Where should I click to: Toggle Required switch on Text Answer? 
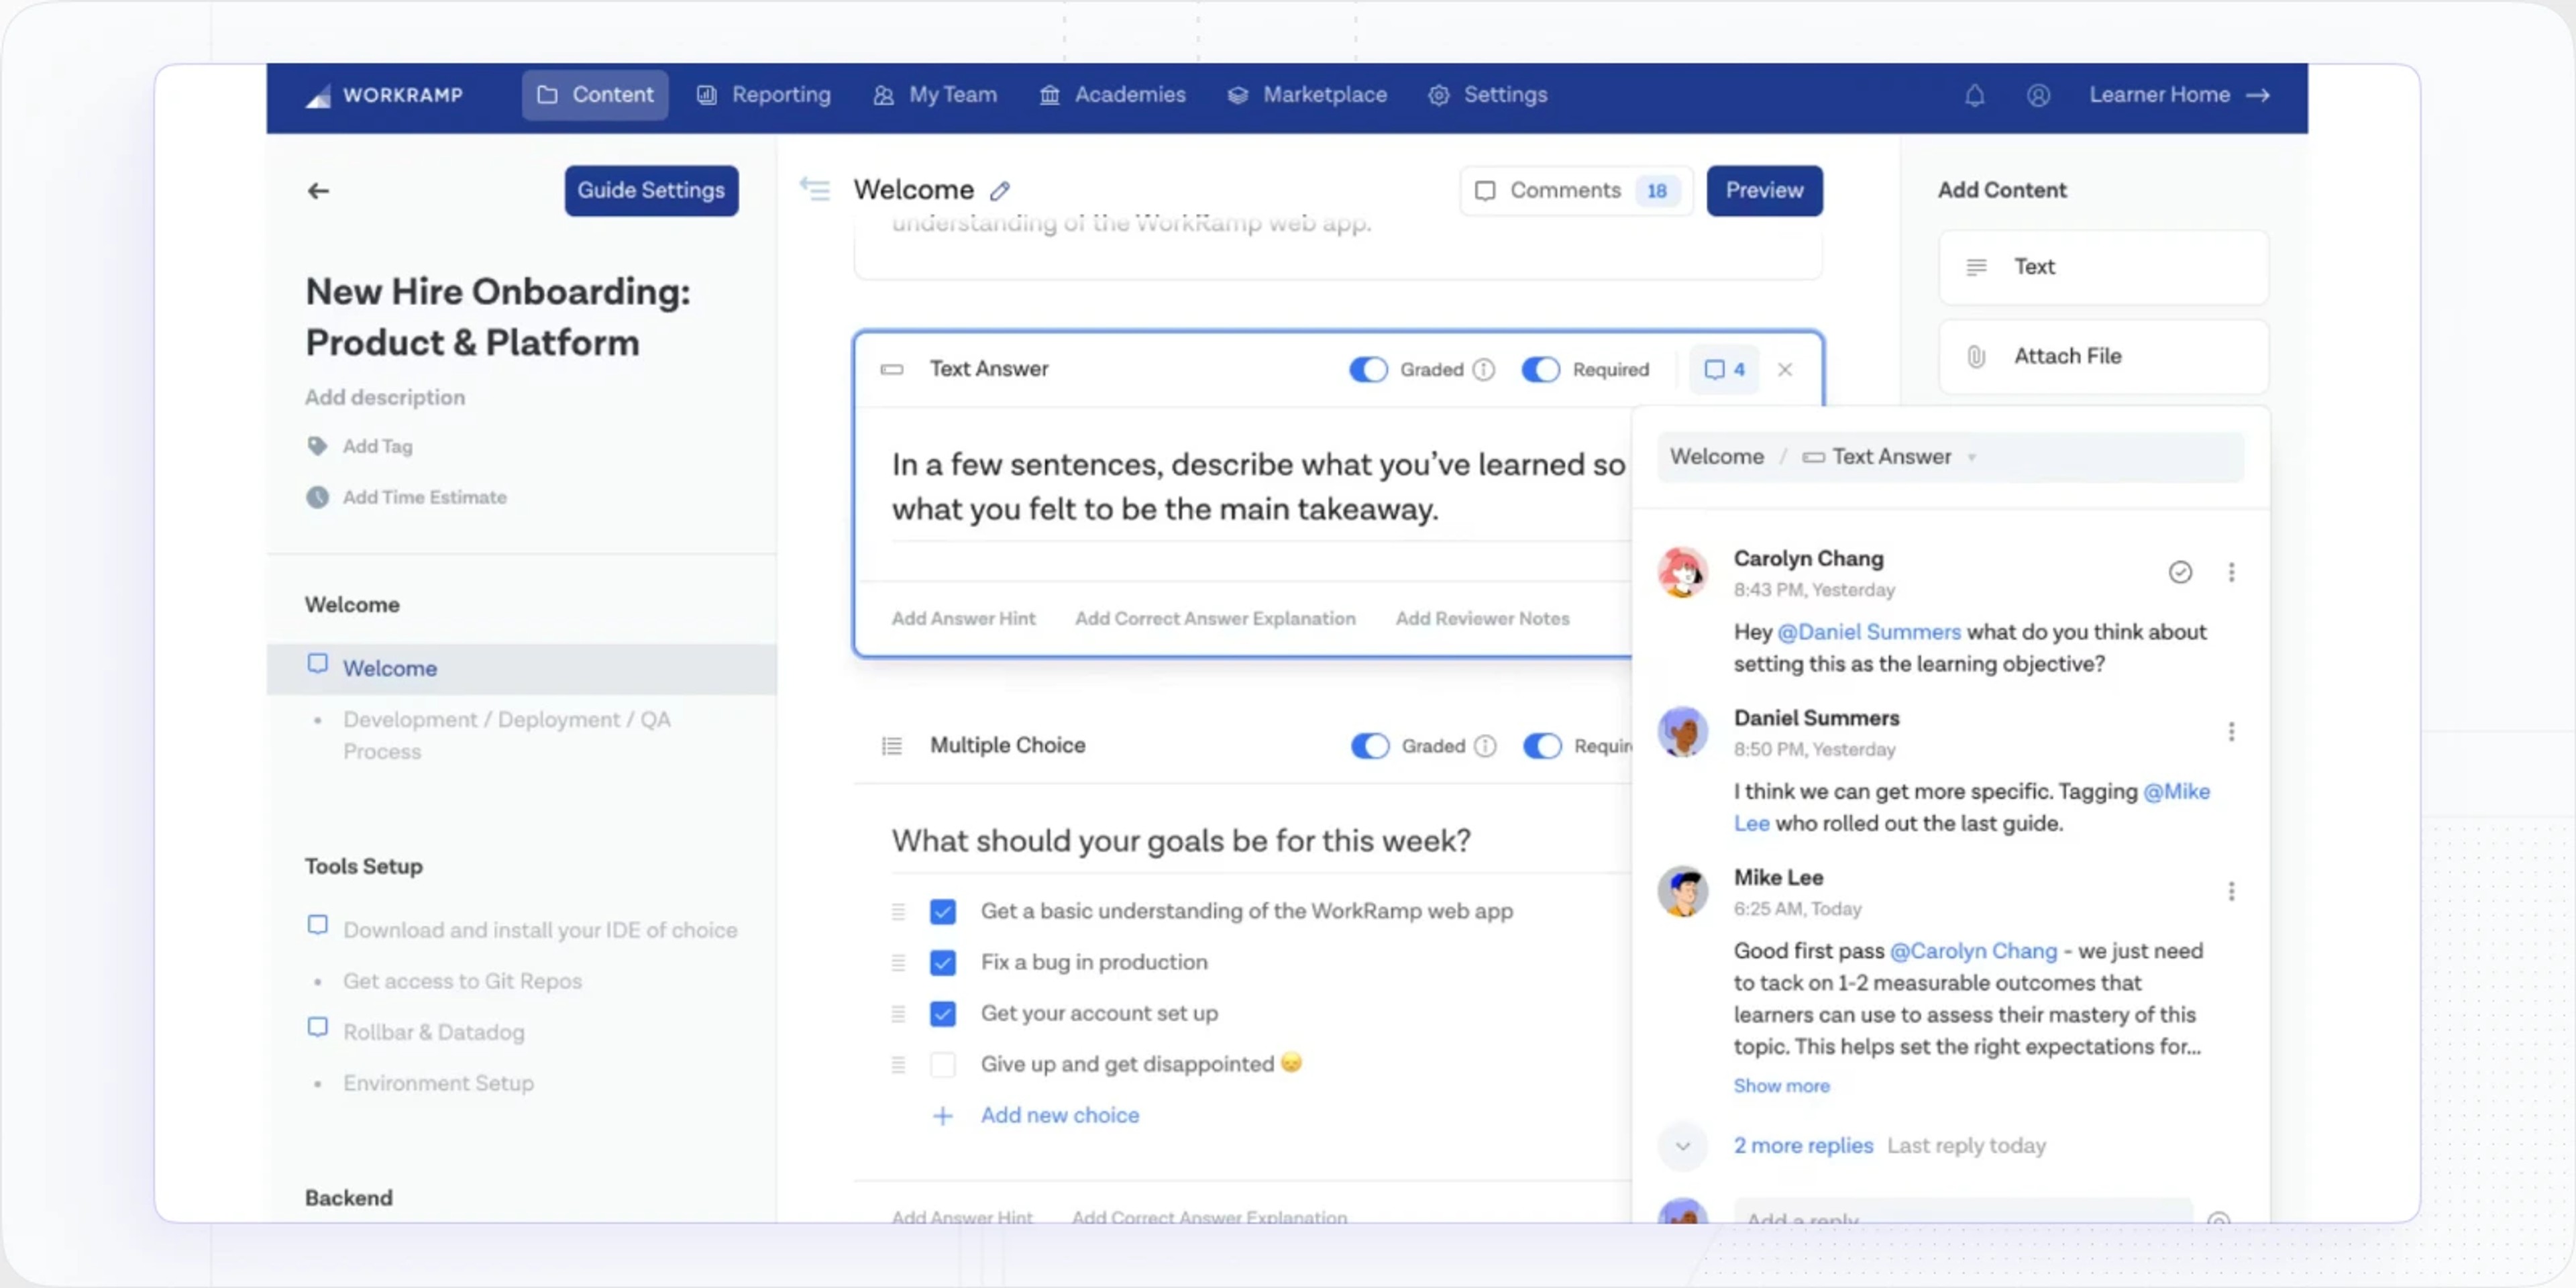[x=1540, y=369]
